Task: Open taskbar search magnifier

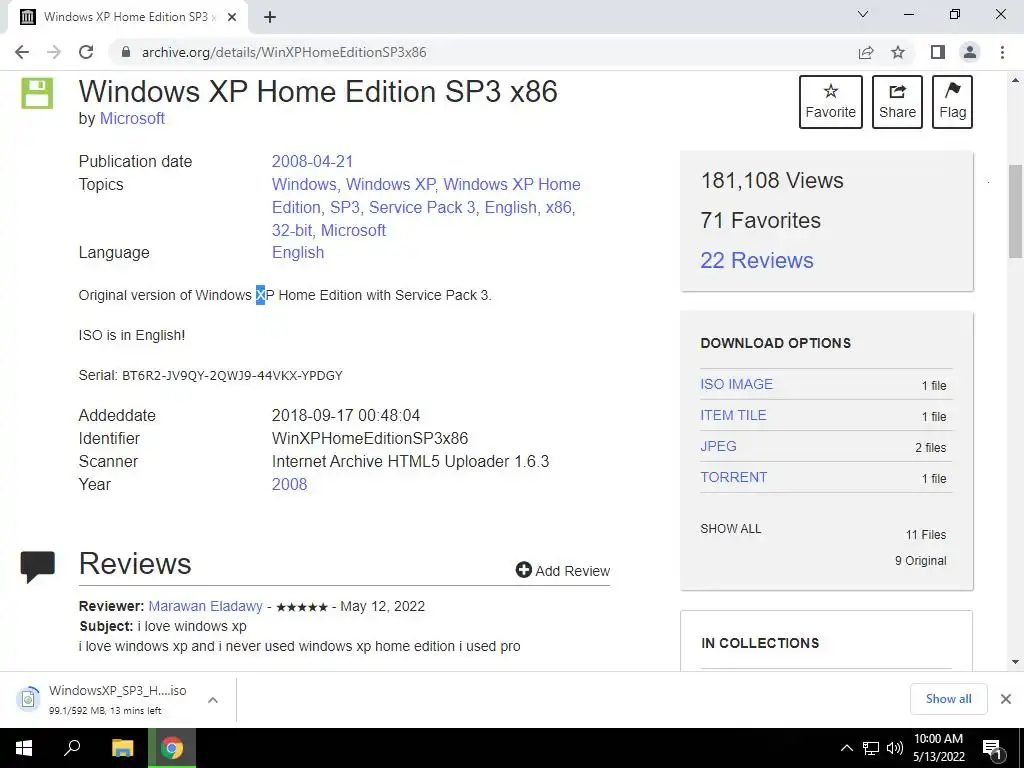Action: pyautogui.click(x=72, y=748)
